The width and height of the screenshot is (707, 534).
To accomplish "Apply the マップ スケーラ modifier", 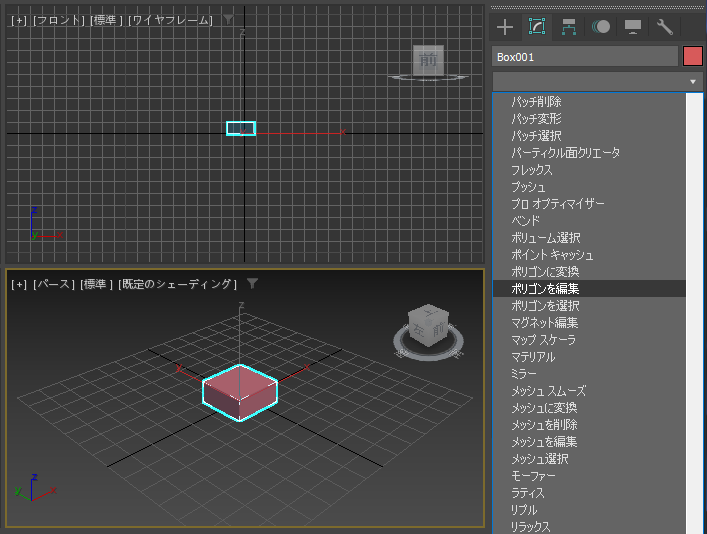I will tap(589, 340).
